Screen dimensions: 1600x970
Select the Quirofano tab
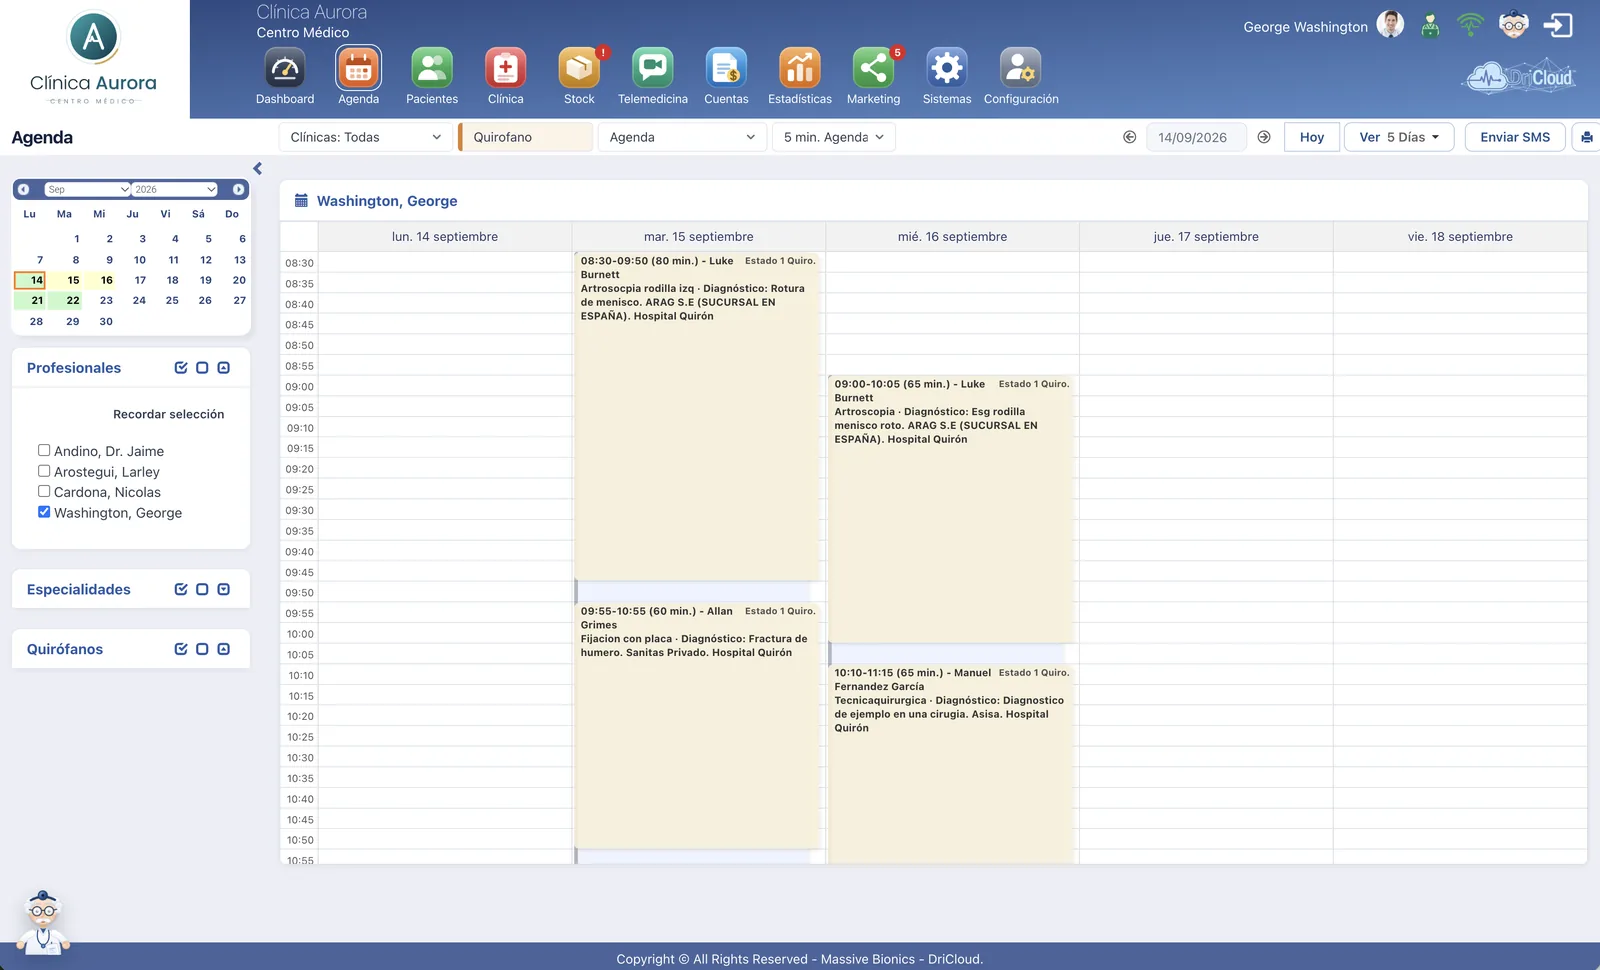[526, 137]
